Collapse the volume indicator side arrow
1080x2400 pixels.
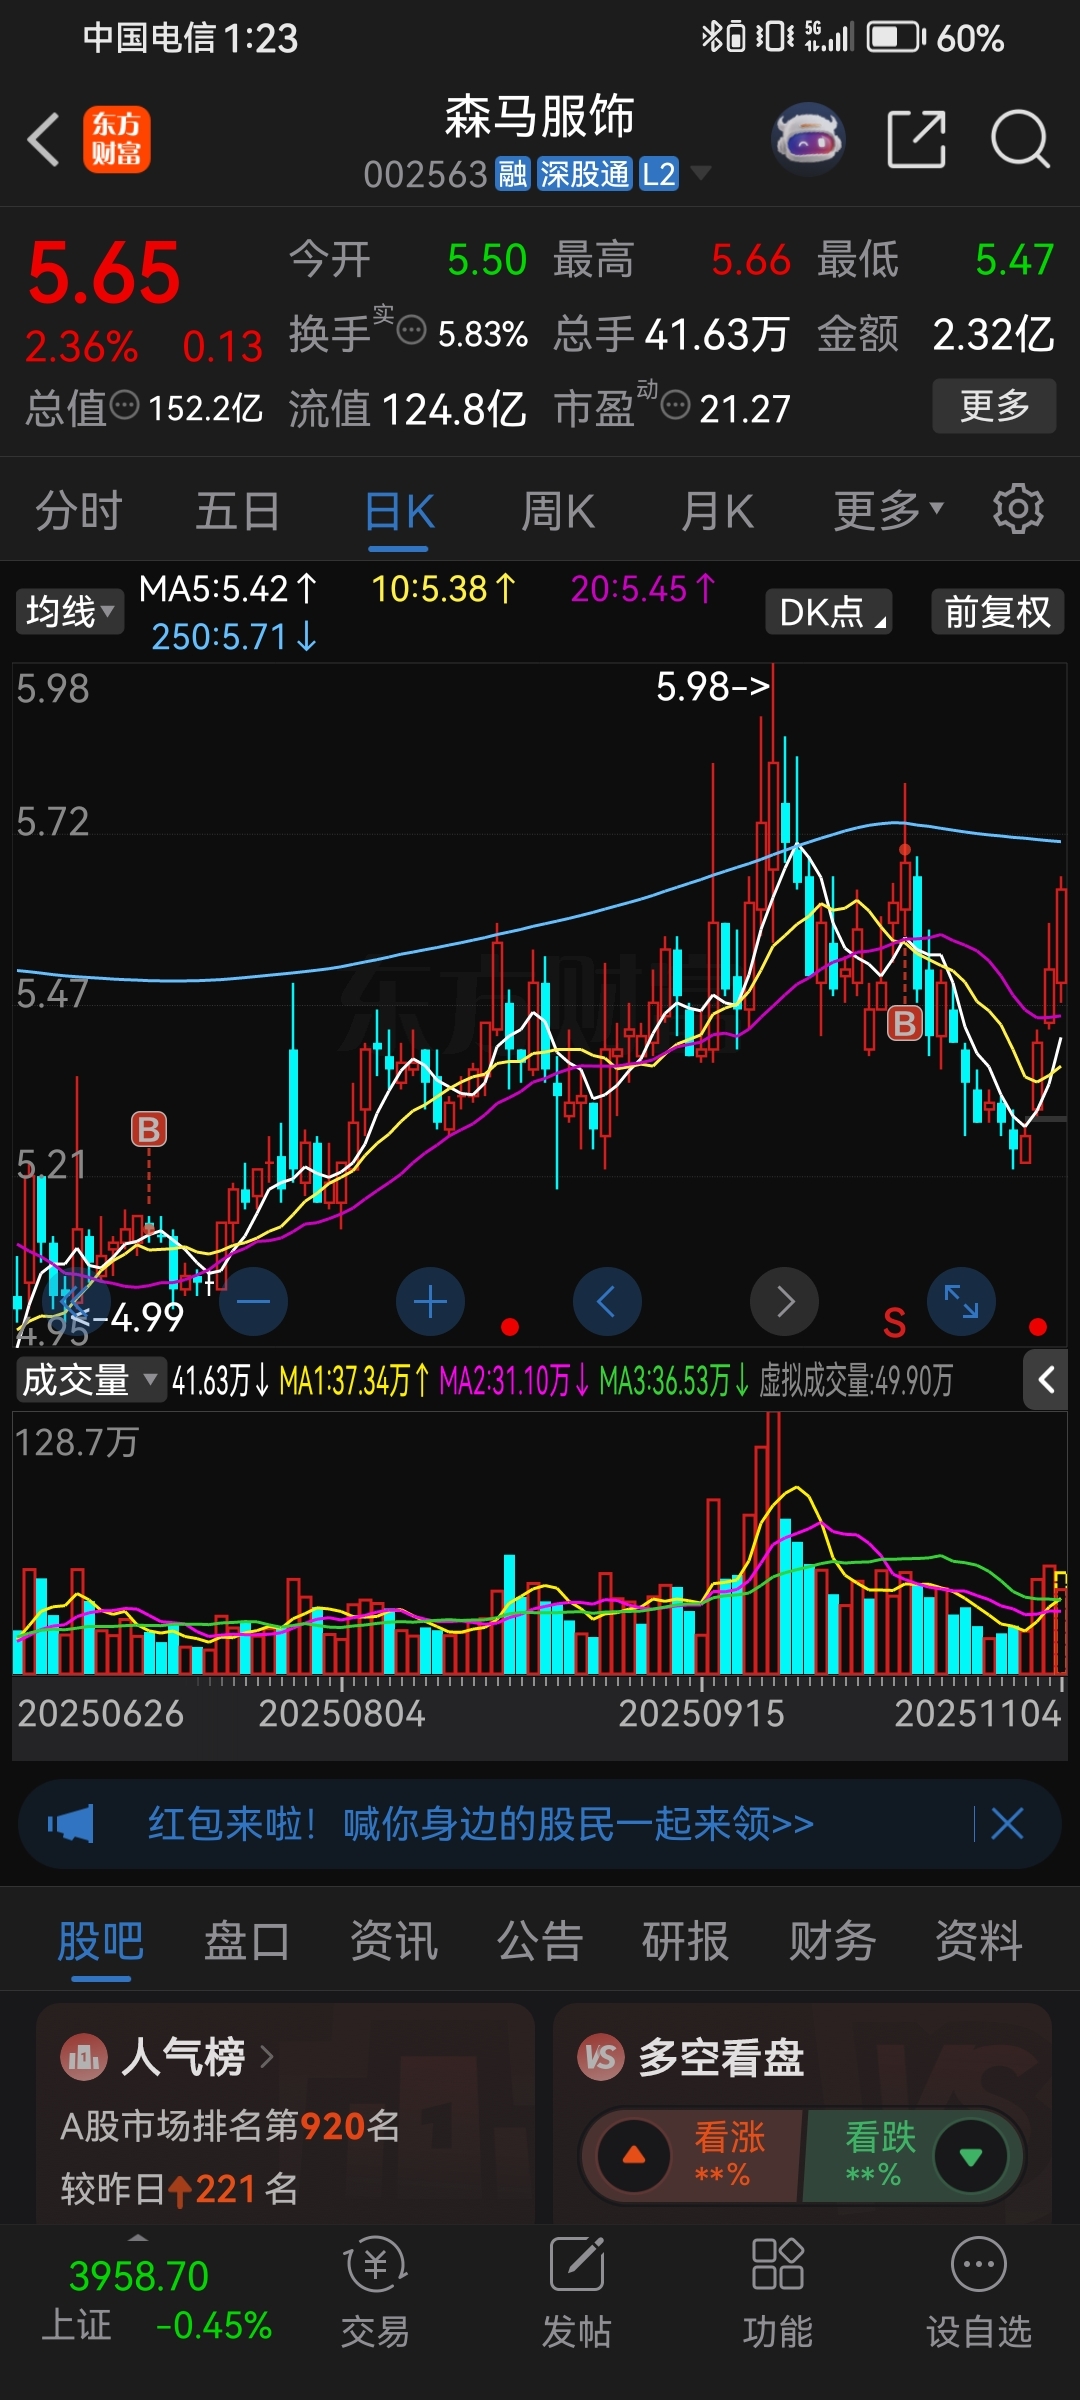tap(1046, 1381)
